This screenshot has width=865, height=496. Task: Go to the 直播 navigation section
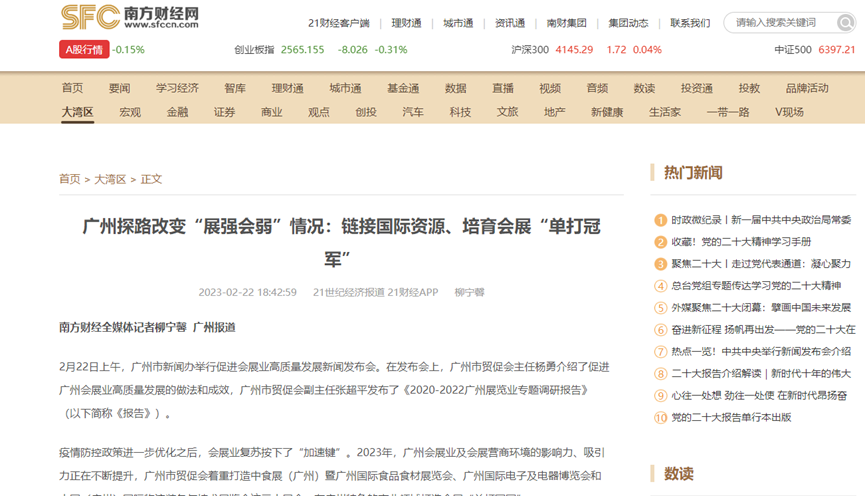tap(503, 88)
